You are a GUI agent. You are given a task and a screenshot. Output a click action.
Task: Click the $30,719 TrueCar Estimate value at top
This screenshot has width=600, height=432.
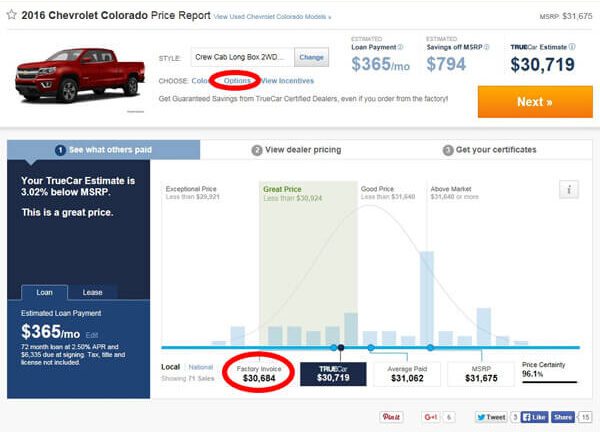[542, 64]
